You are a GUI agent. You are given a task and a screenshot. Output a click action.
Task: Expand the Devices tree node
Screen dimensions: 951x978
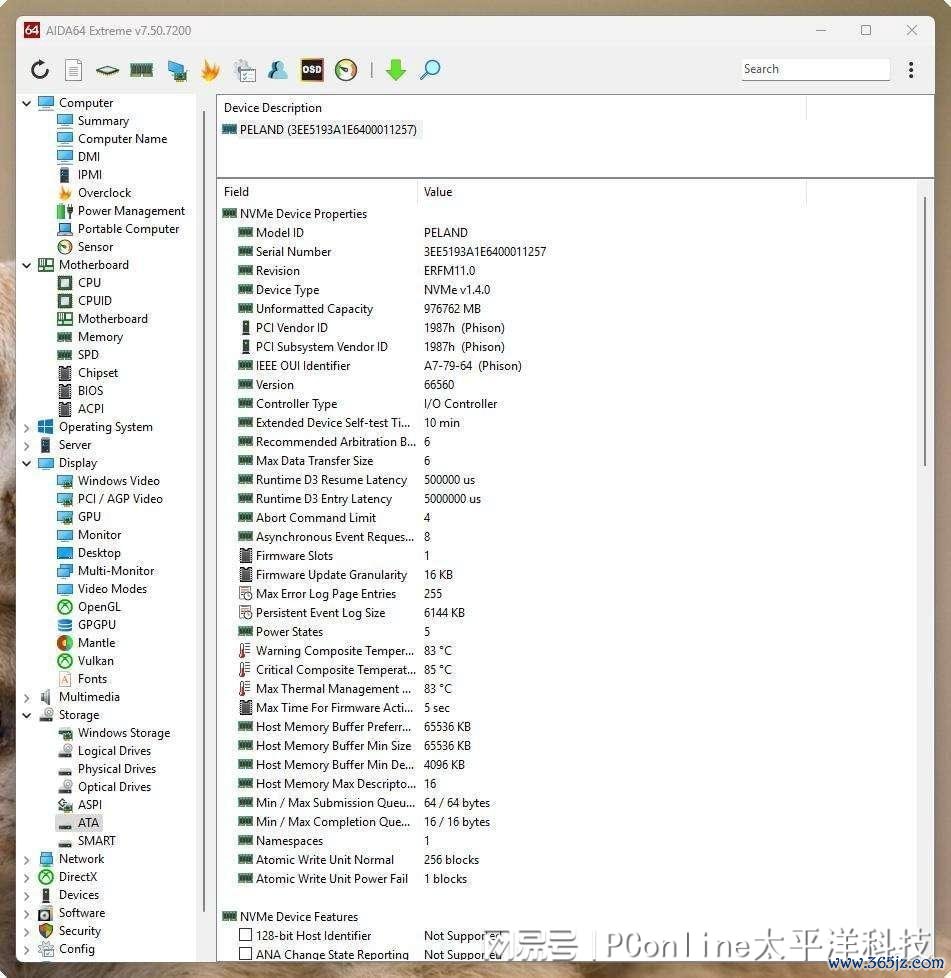tap(26, 896)
